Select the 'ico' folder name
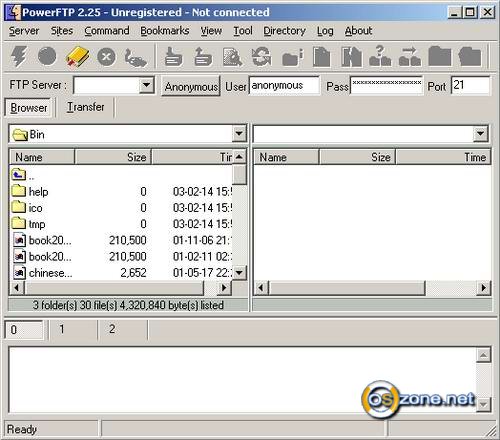 pos(35,208)
